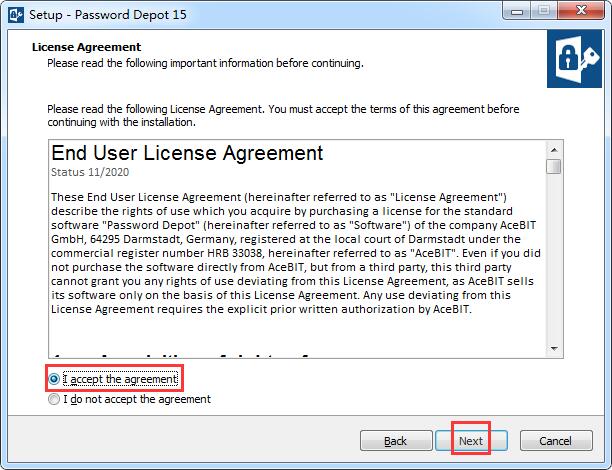Click the 'Please read the following important information' subtitle
This screenshot has height=470, width=612.
pyautogui.click(x=205, y=63)
